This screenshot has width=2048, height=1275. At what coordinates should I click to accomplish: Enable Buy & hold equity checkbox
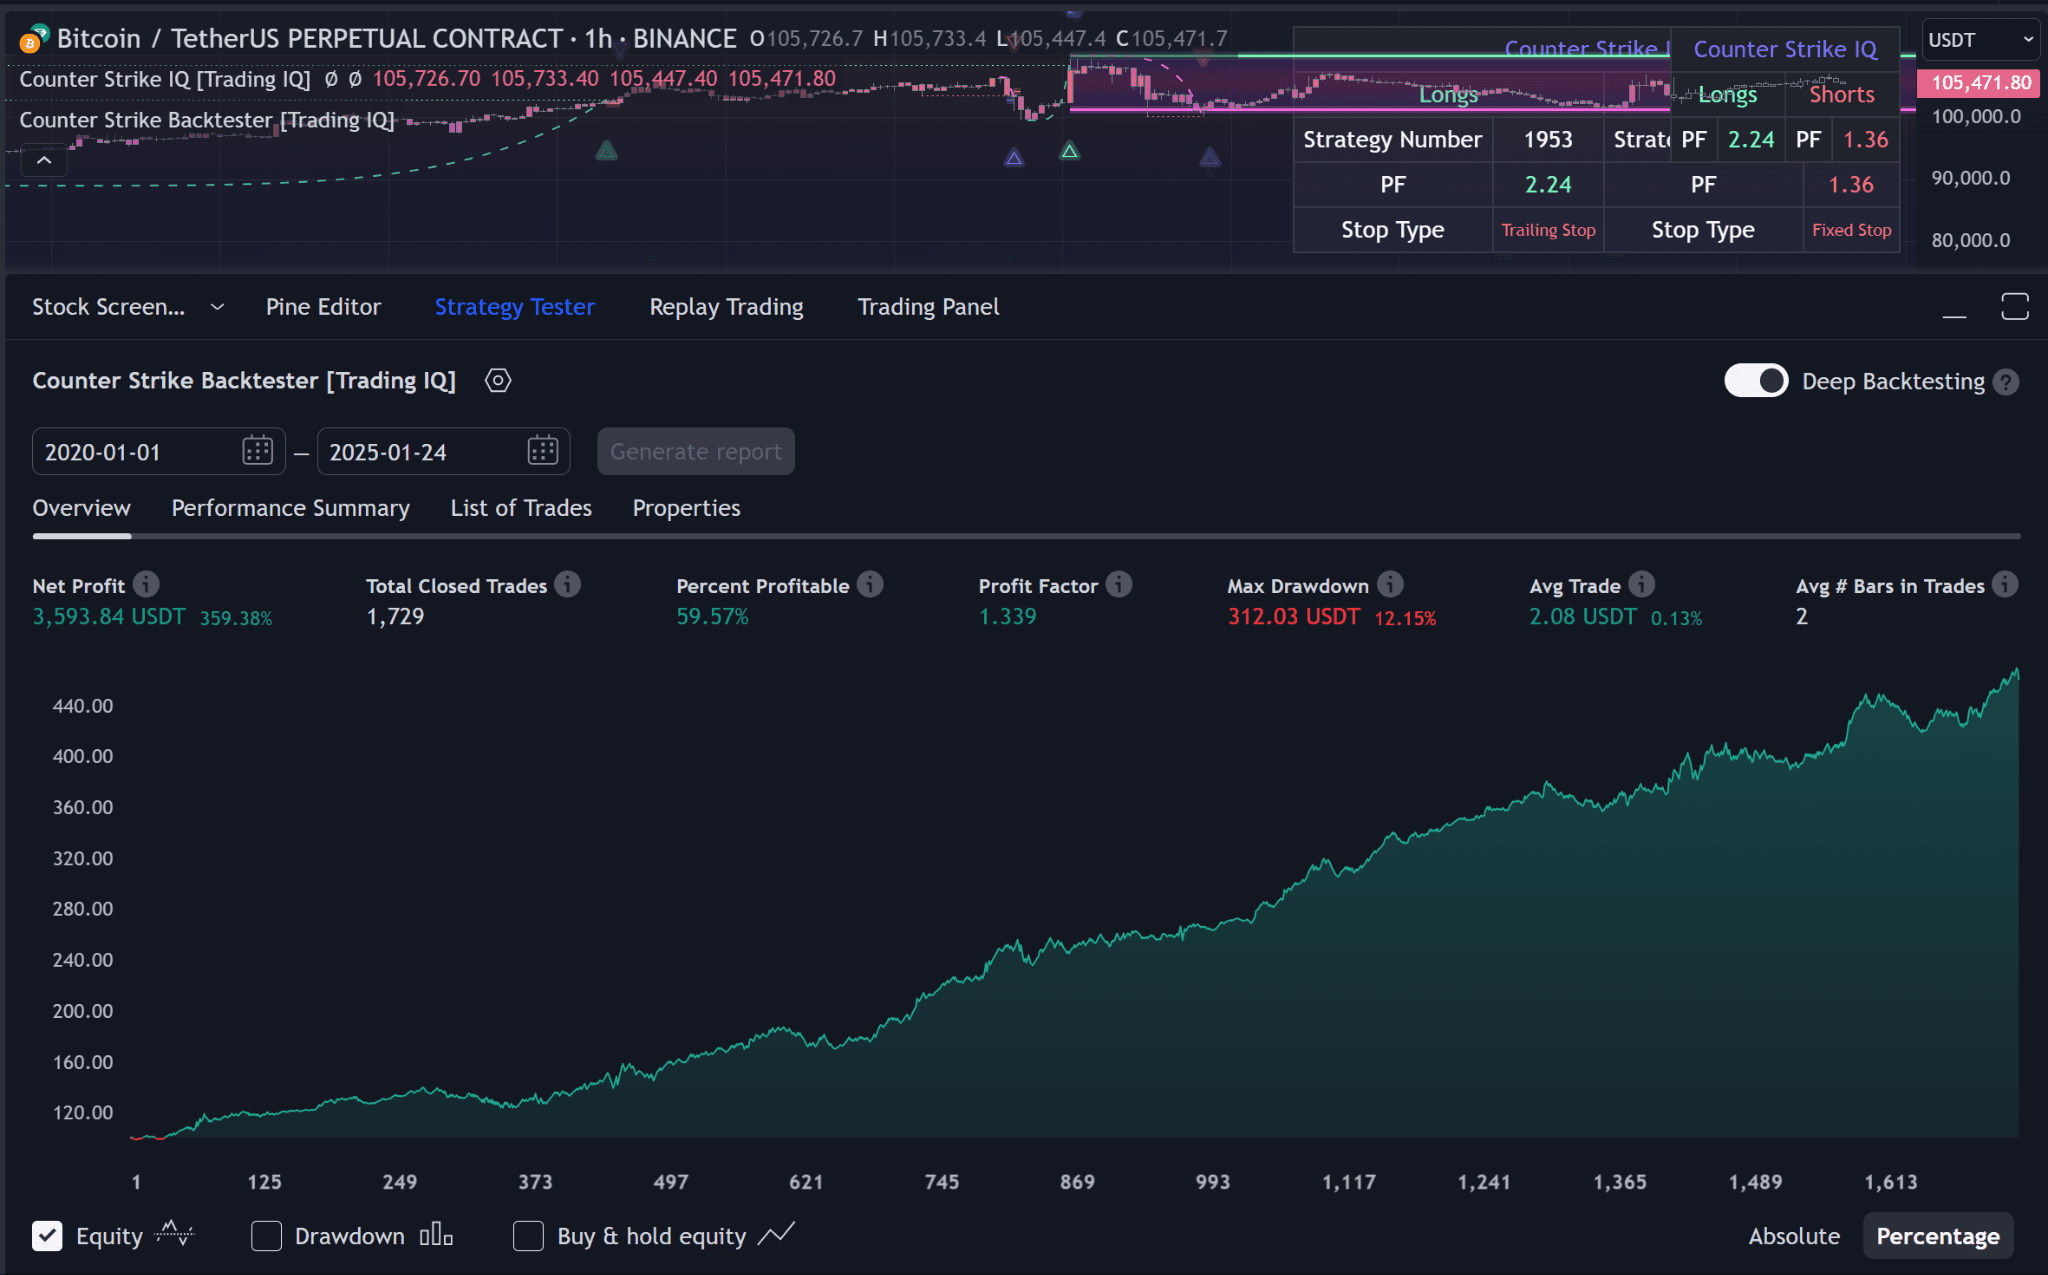click(528, 1236)
